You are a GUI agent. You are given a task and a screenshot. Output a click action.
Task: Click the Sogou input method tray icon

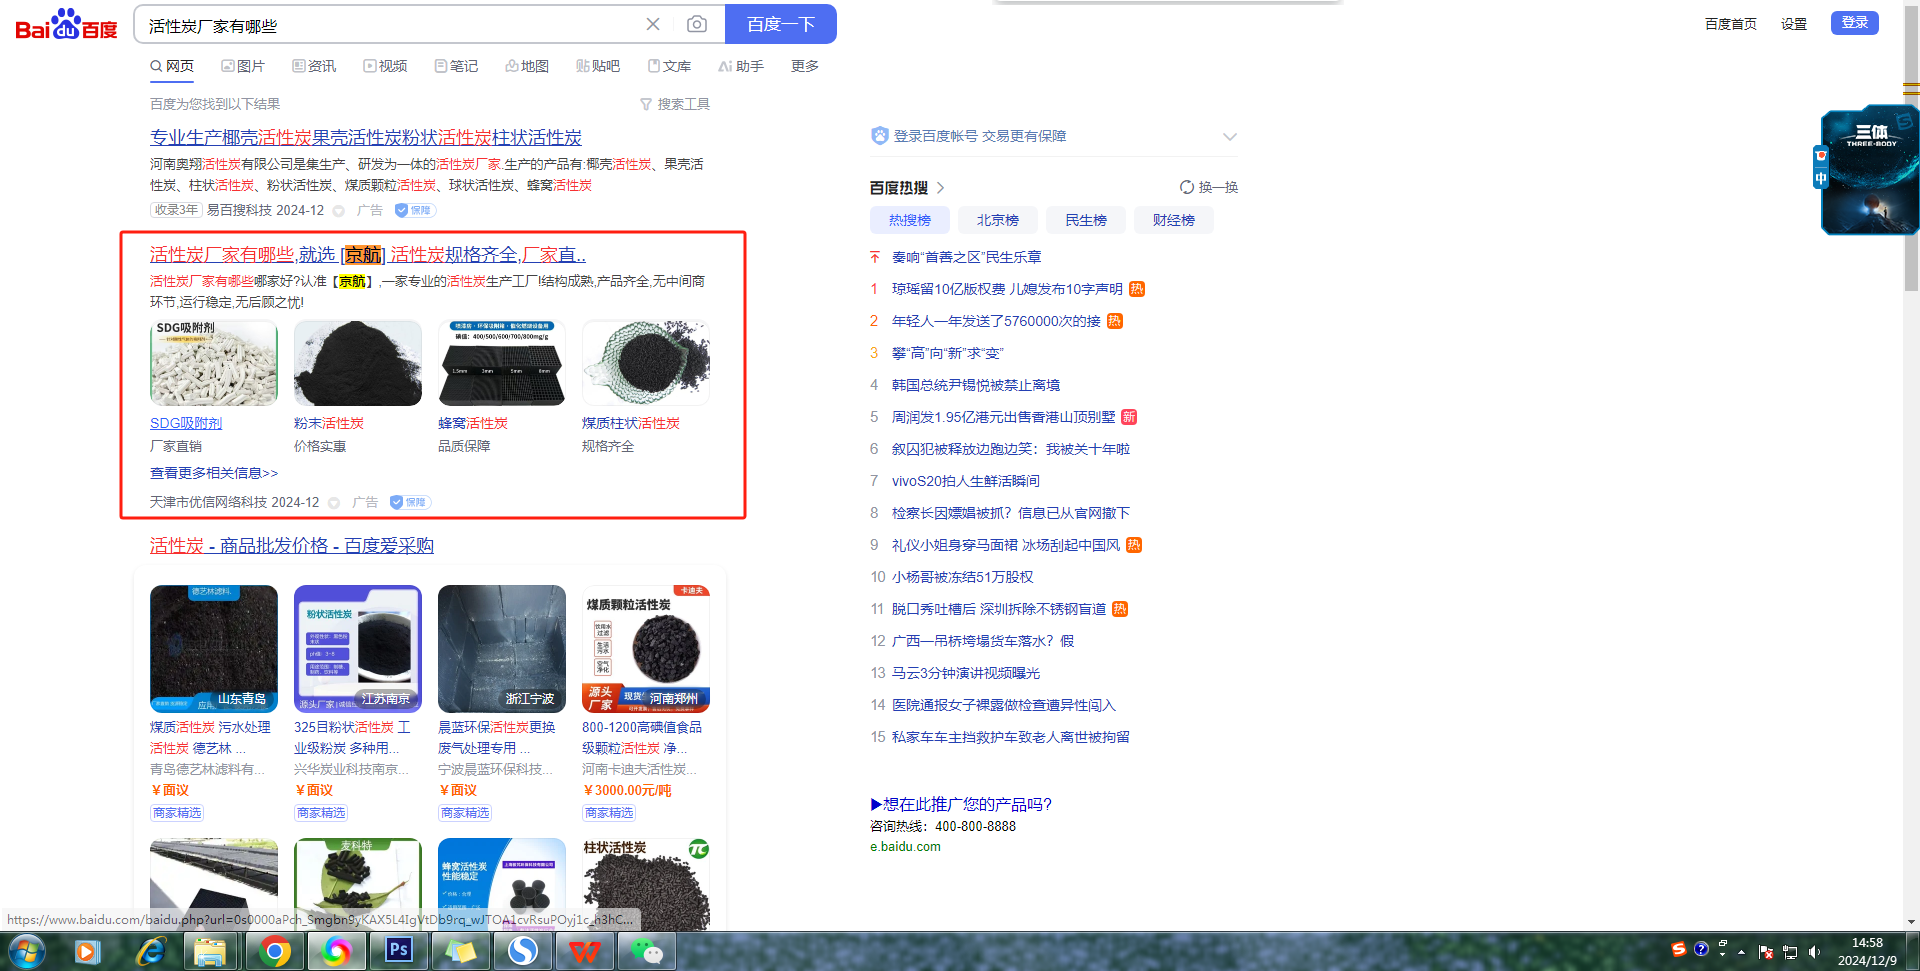coord(1679,949)
